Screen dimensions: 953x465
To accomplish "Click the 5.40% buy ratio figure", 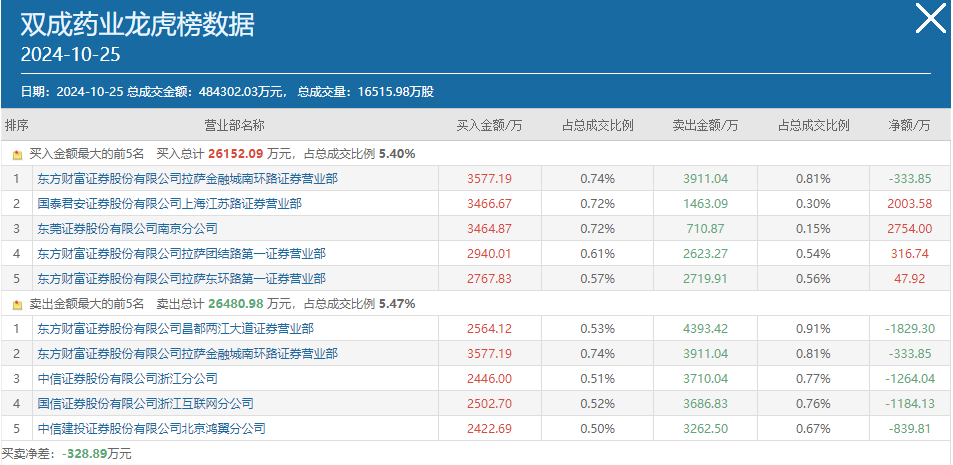I will click(397, 154).
